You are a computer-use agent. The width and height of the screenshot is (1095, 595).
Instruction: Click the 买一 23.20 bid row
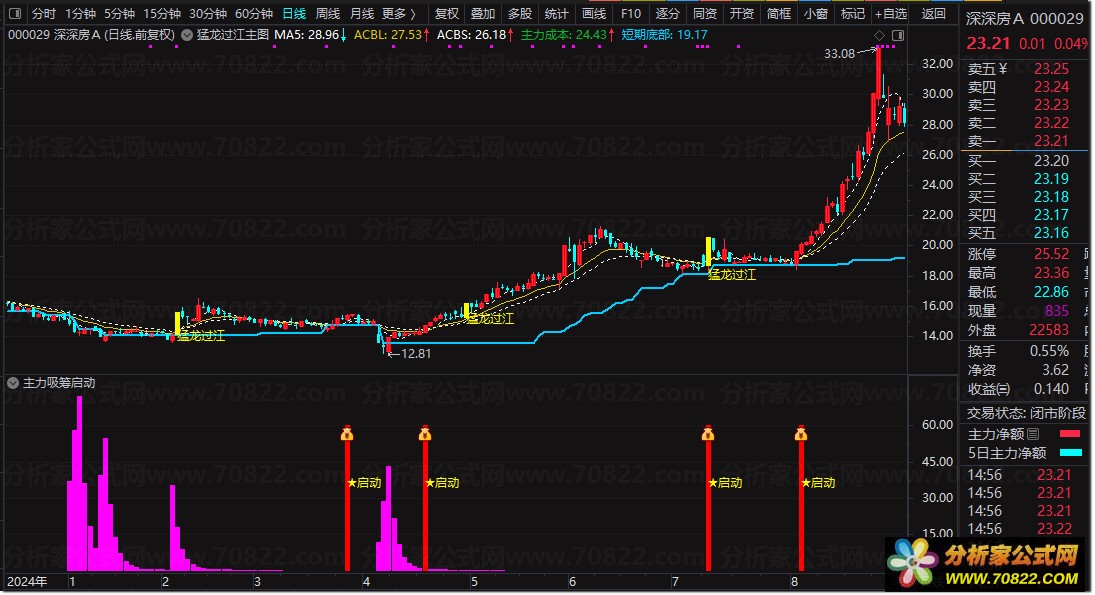point(1018,161)
